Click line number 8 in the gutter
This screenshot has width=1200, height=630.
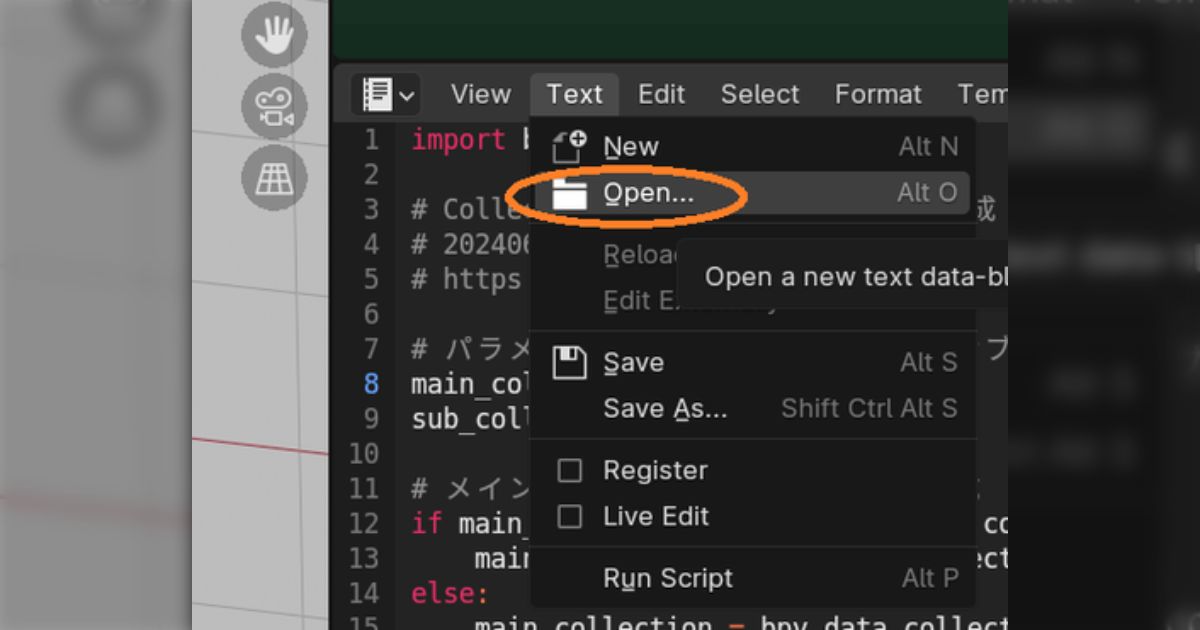coord(371,384)
